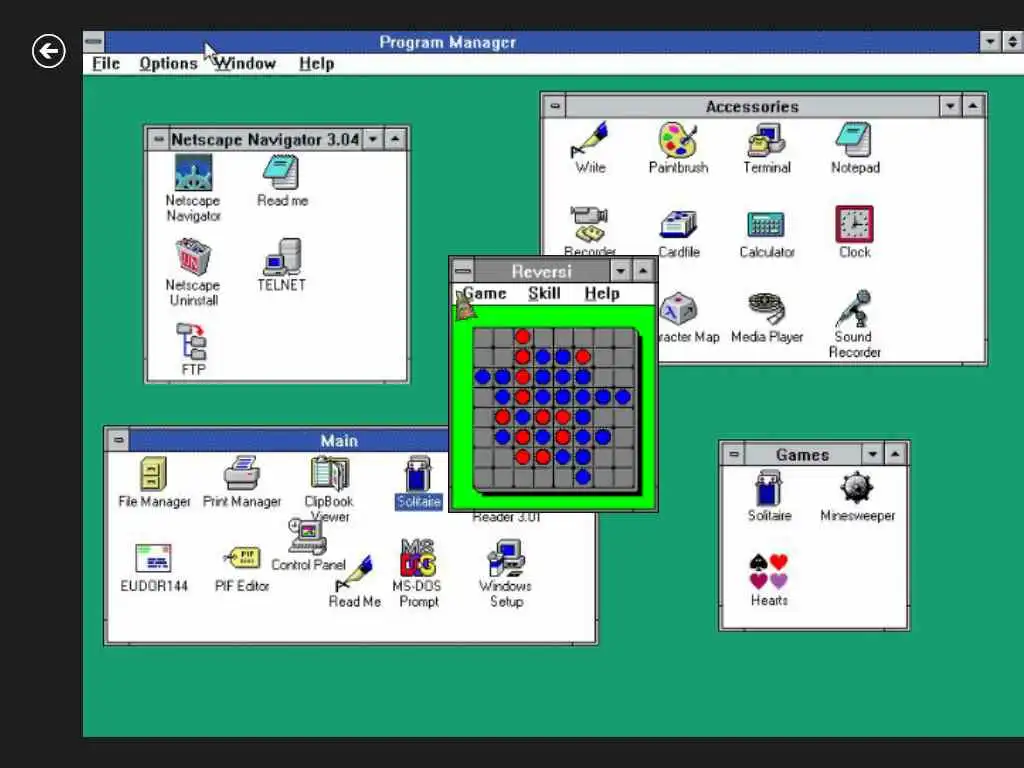Click the Accessories window title bar
1024x768 pixels.
(x=752, y=106)
